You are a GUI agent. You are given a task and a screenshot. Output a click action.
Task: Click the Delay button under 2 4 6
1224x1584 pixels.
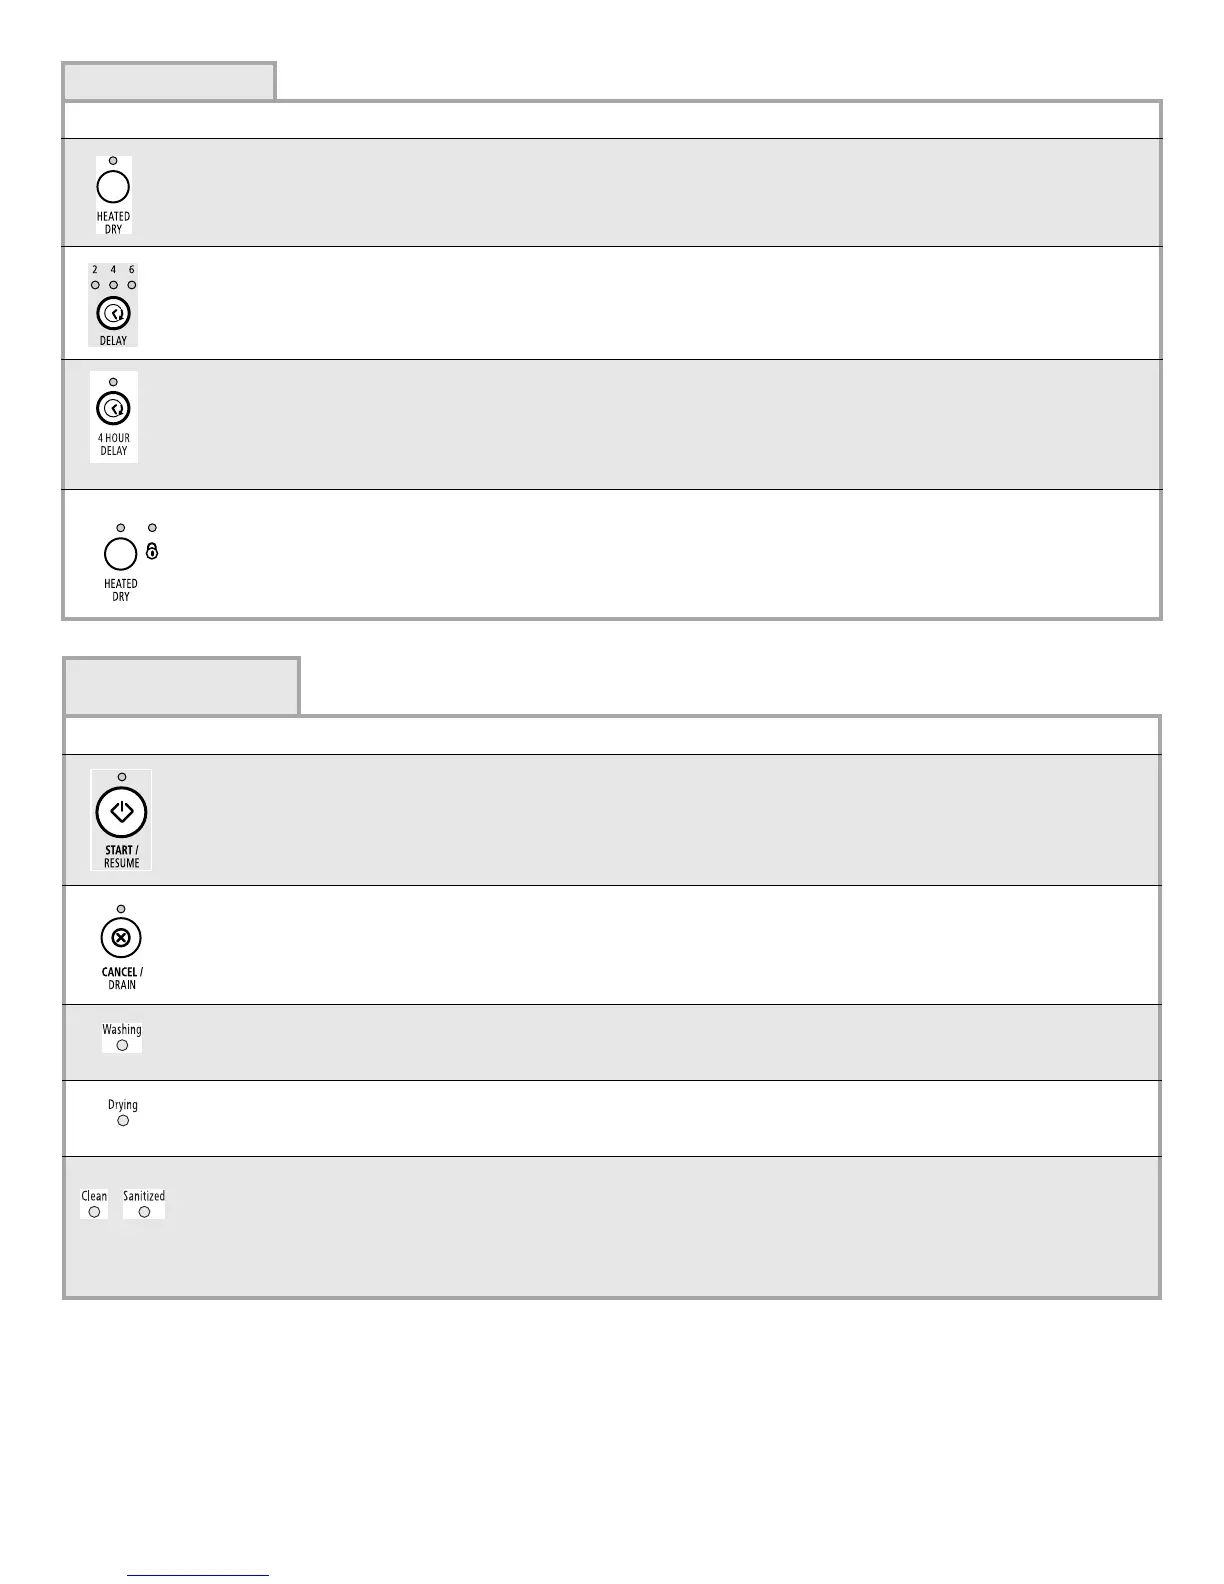pyautogui.click(x=113, y=313)
